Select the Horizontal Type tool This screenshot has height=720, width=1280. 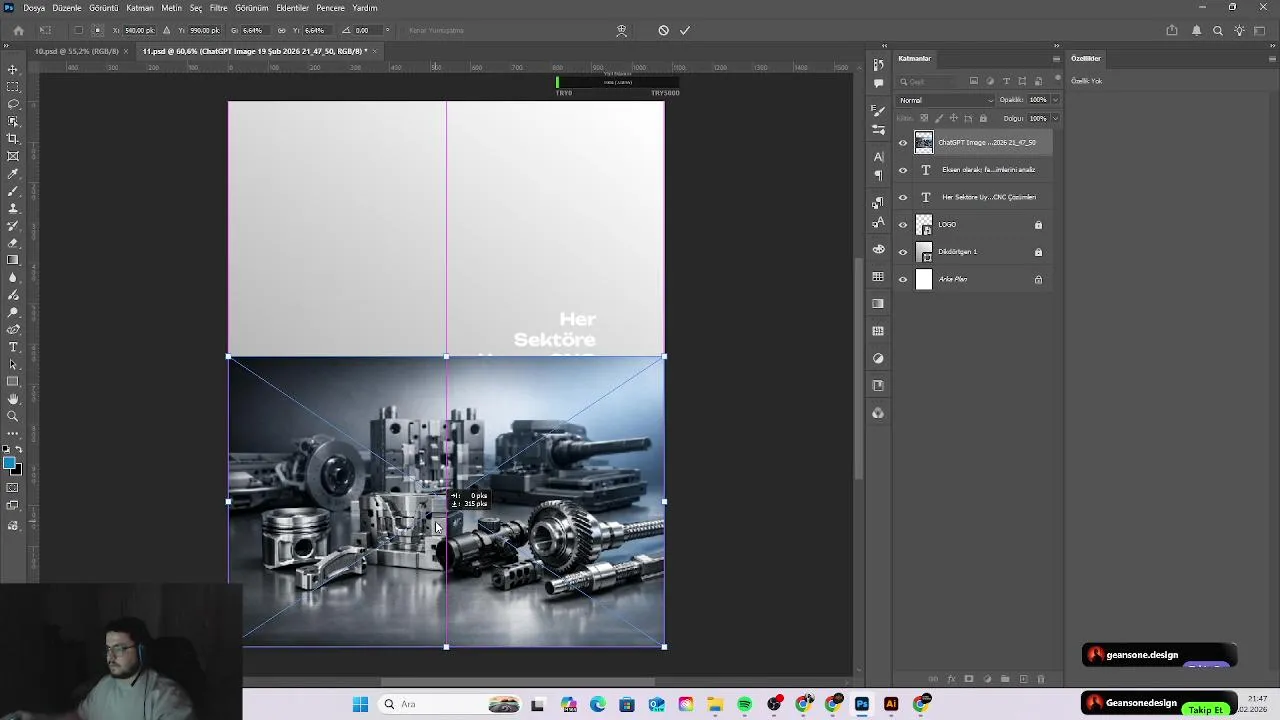(x=13, y=347)
